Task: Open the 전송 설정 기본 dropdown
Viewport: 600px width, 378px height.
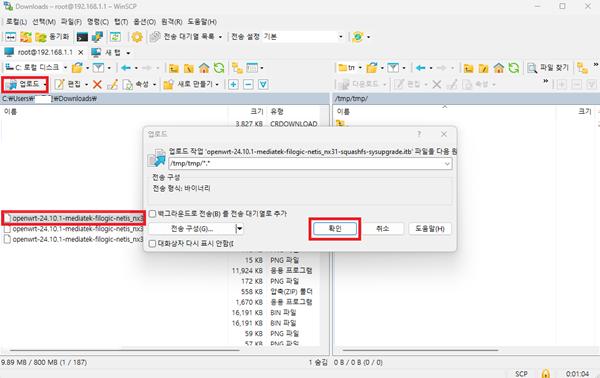Action: click(303, 37)
